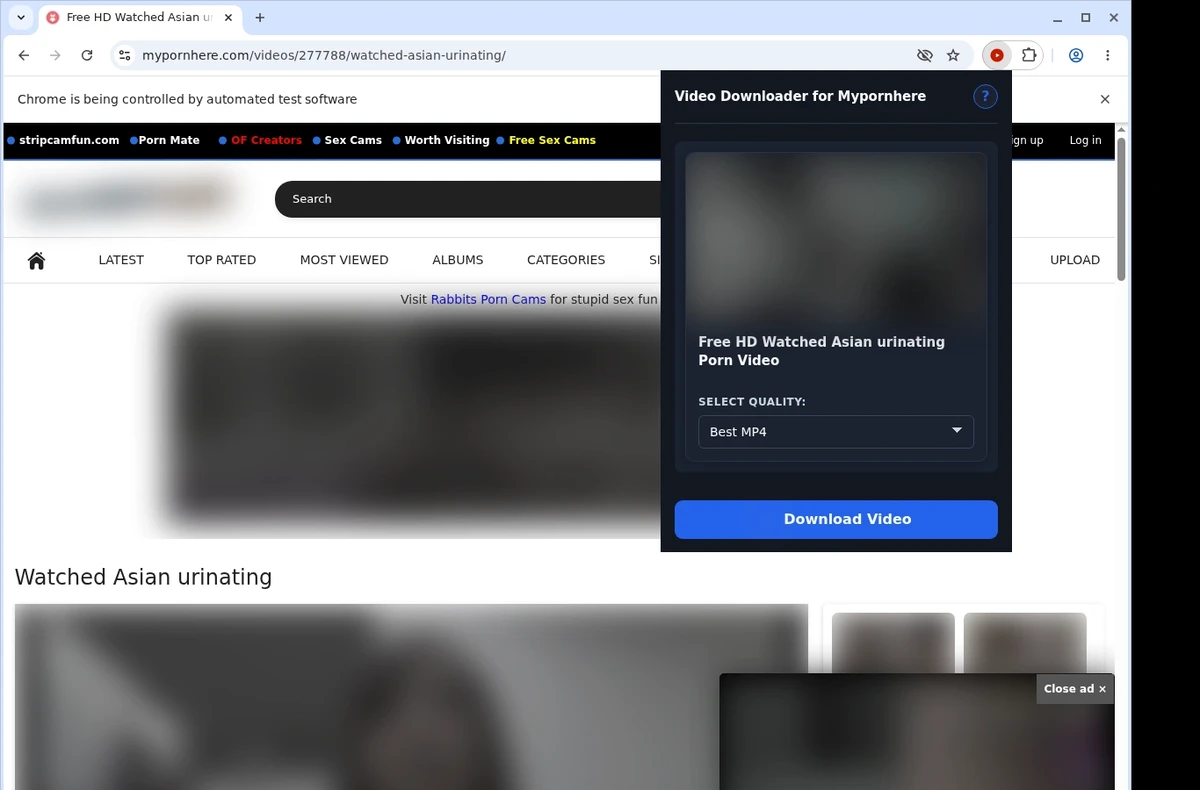Open a new browser tab
The height and width of the screenshot is (790, 1200).
(260, 17)
